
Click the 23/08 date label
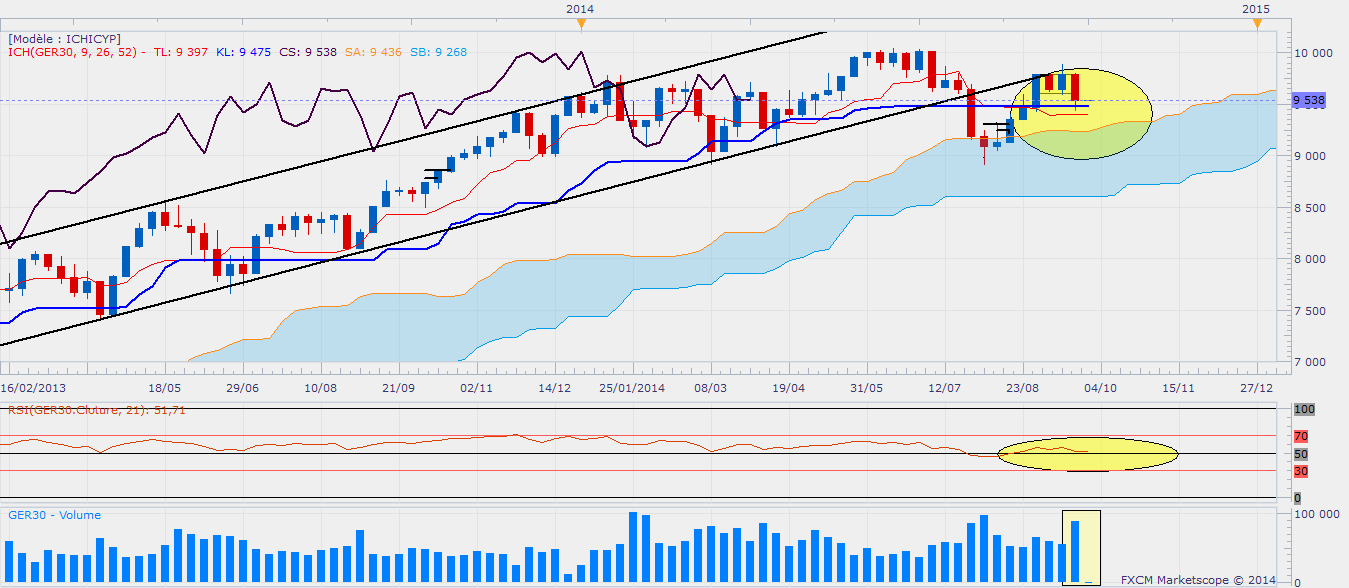click(1022, 386)
